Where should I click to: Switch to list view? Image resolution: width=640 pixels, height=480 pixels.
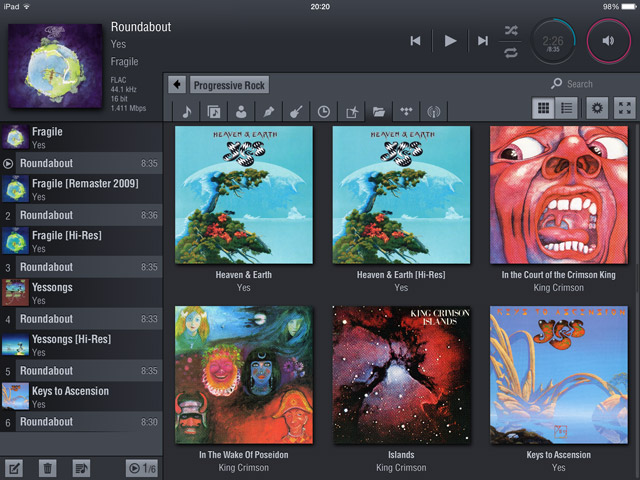[567, 108]
